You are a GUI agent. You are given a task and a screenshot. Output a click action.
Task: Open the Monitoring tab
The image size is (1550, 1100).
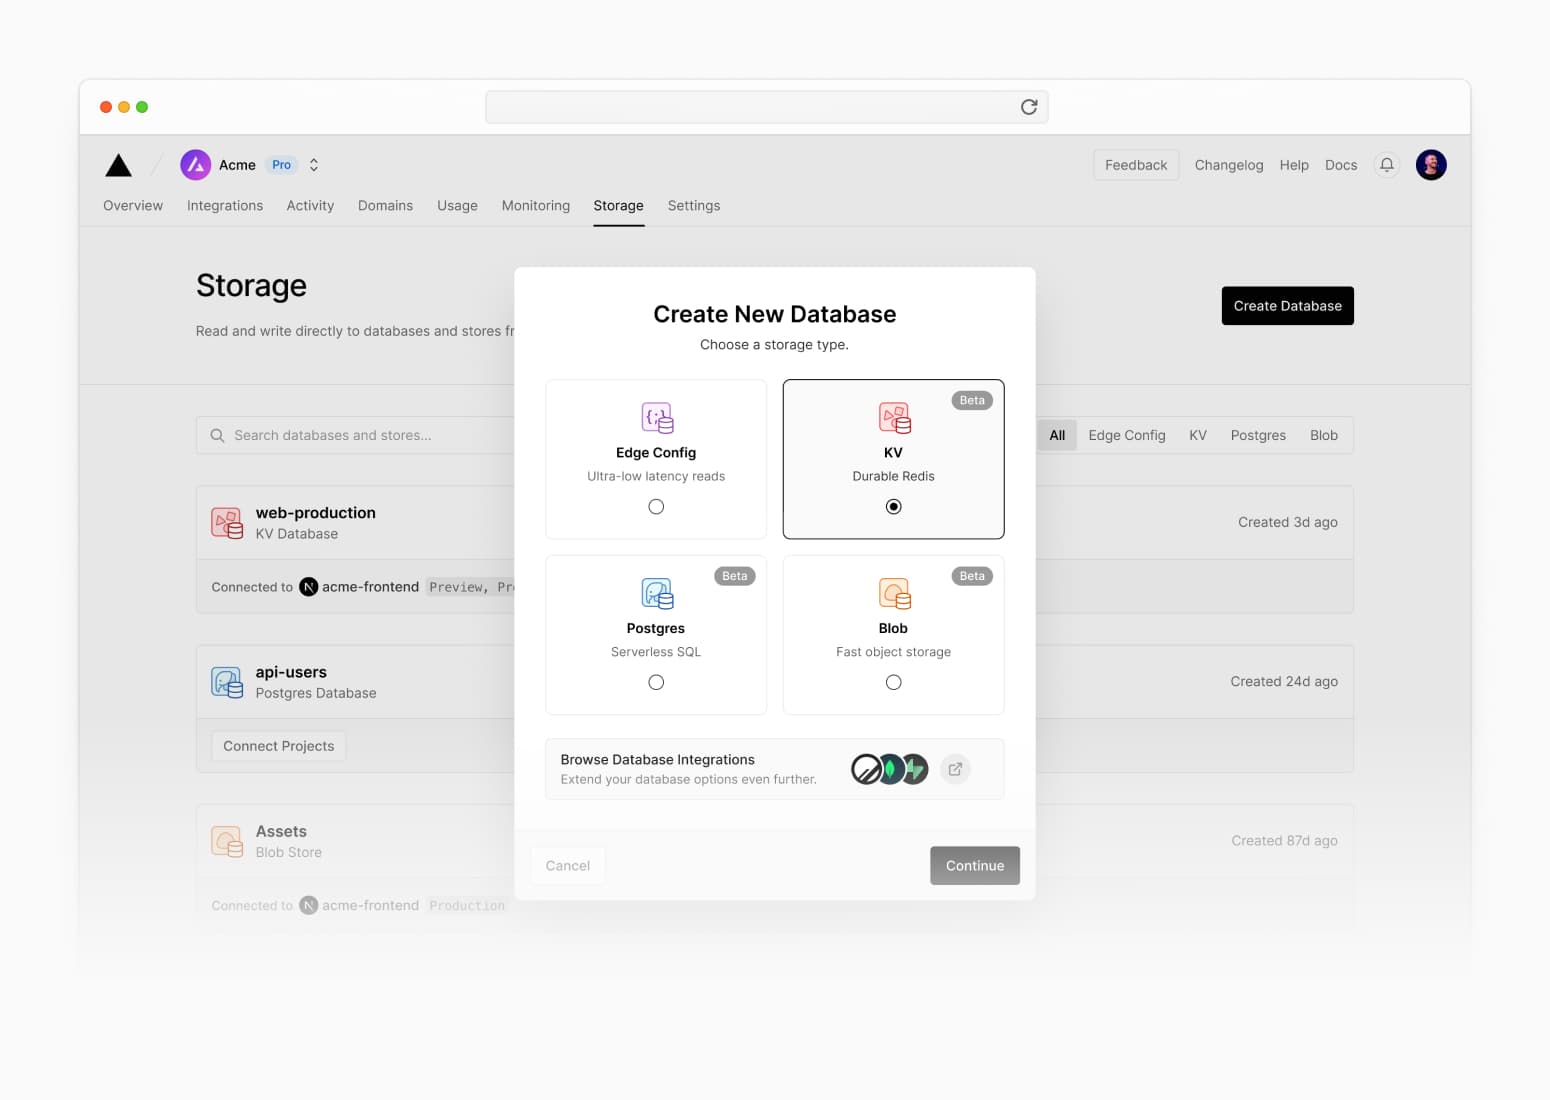click(535, 206)
